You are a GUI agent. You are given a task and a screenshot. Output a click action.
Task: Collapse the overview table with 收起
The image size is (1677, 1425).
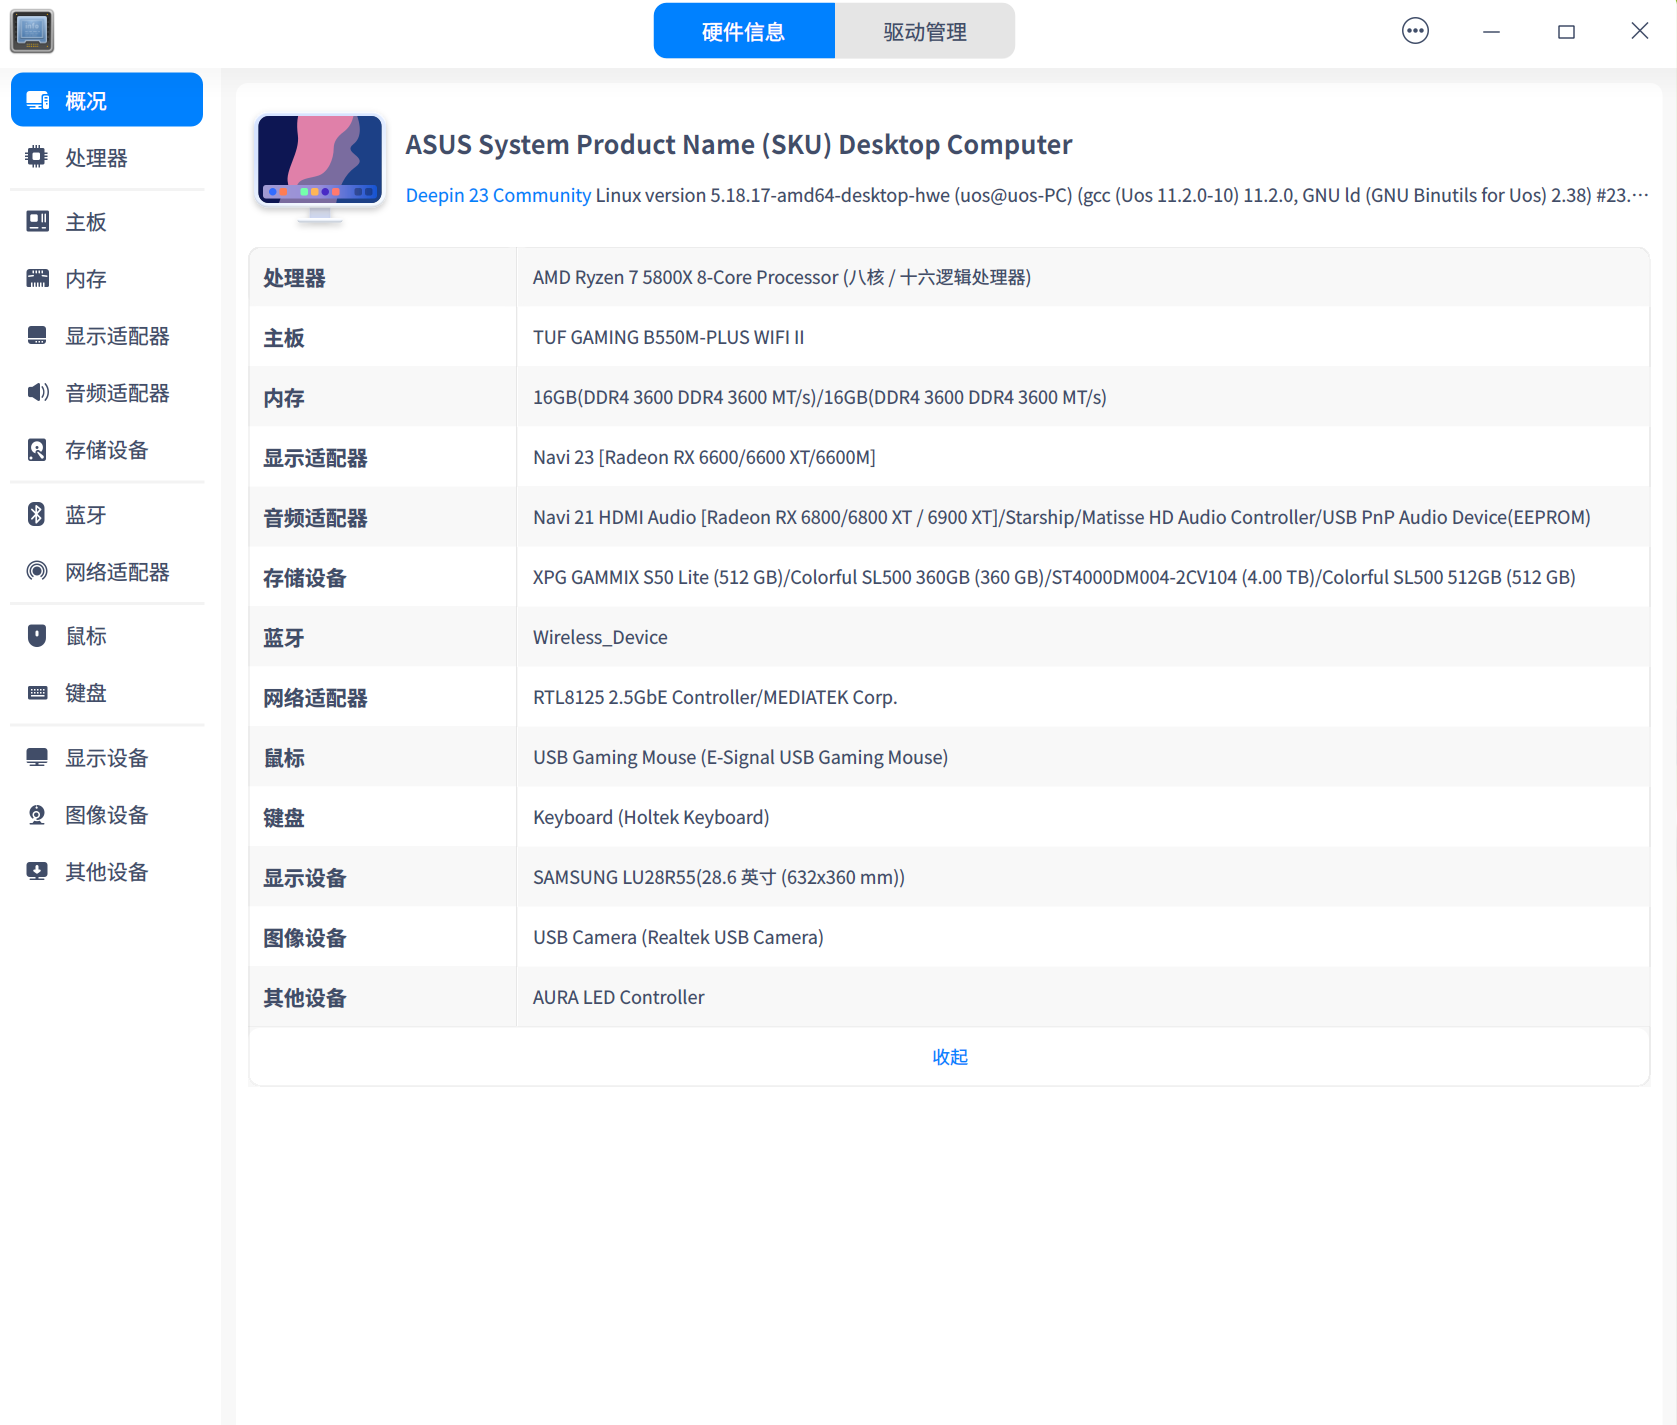[x=950, y=1057]
